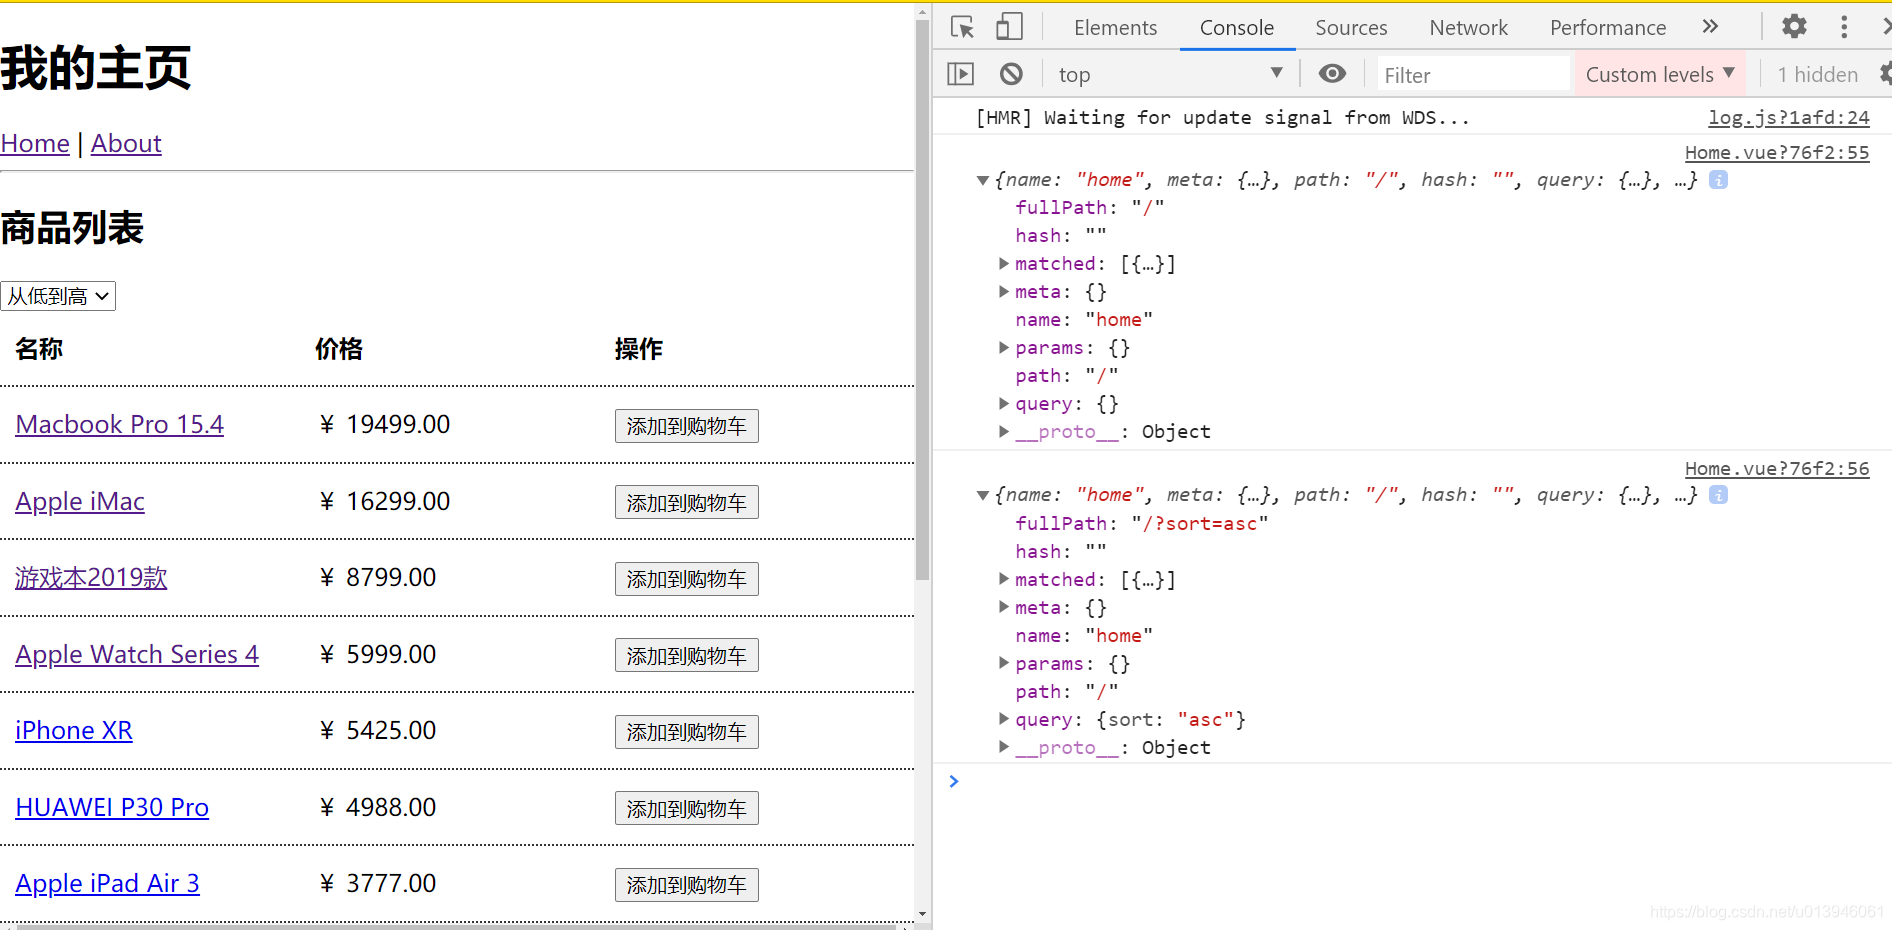This screenshot has width=1892, height=930.
Task: Expand matched in first route object
Action: coord(1004,264)
